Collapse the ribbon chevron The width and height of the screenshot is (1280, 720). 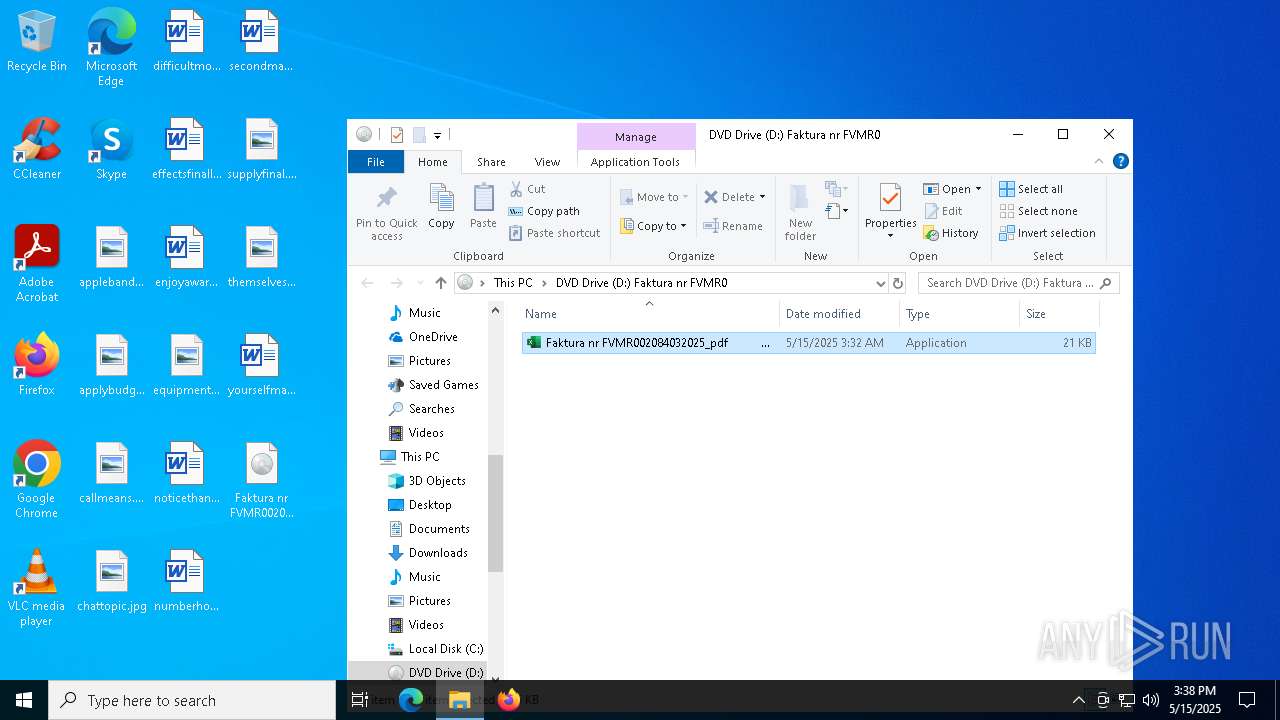coord(1099,161)
